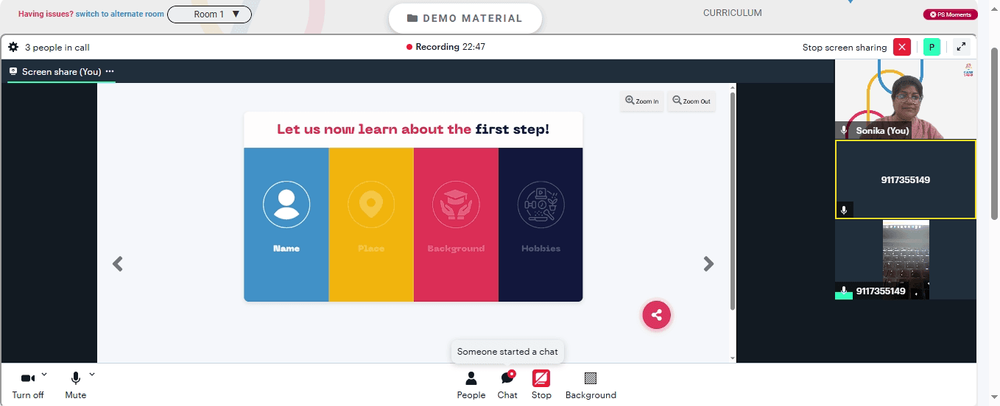Click the red stop screen sharing X button
This screenshot has width=1000, height=406.
[x=901, y=47]
